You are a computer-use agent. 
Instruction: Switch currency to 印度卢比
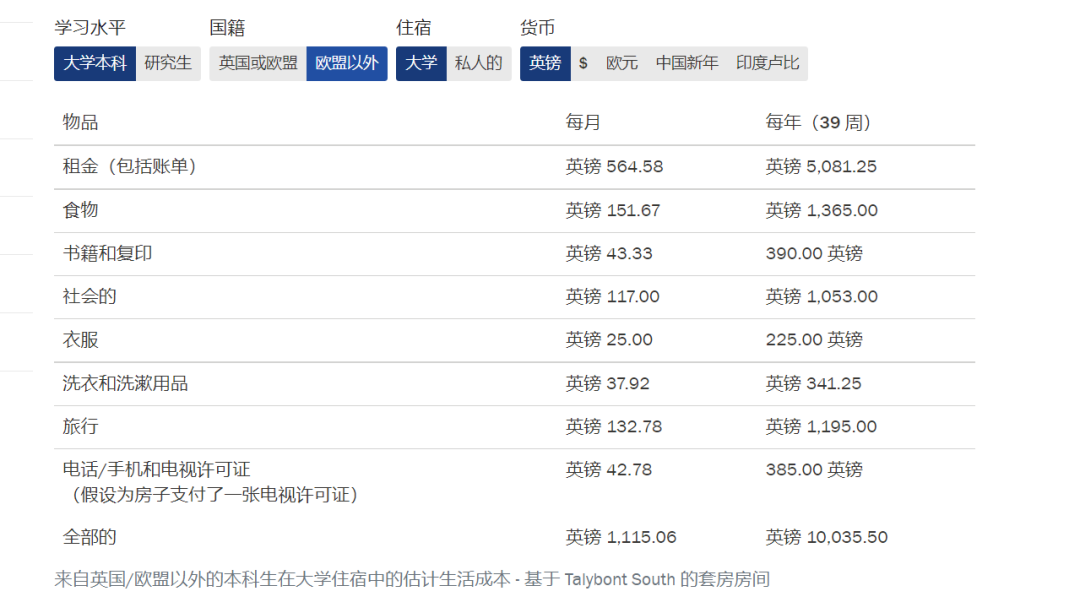coord(768,63)
